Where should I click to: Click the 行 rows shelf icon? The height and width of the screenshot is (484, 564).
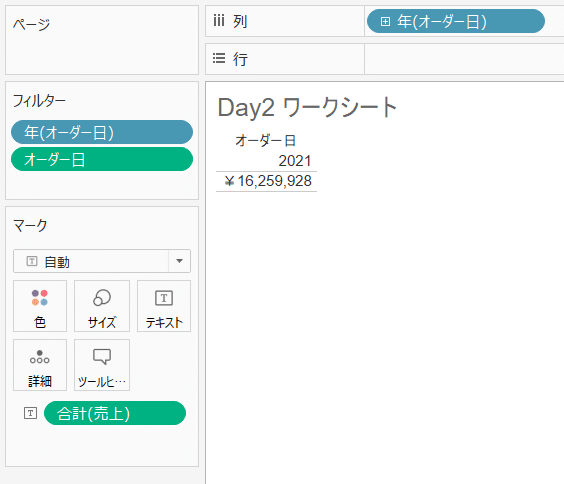pos(219,58)
